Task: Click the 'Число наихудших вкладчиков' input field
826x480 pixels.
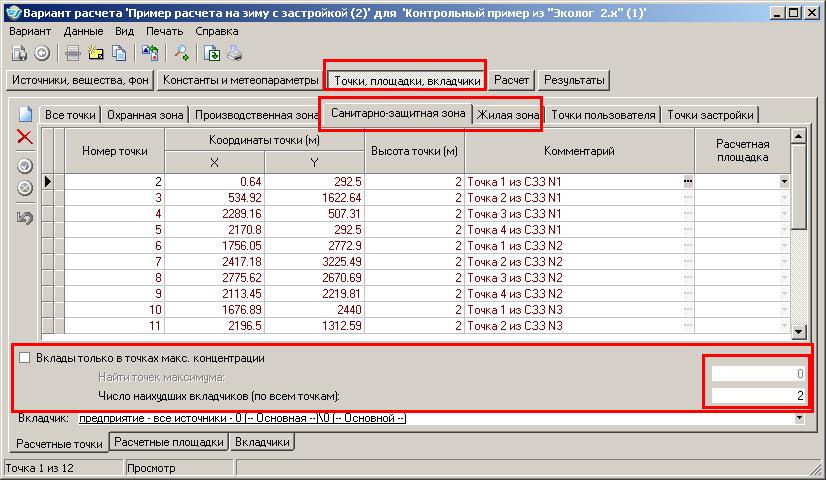Action: pos(755,396)
